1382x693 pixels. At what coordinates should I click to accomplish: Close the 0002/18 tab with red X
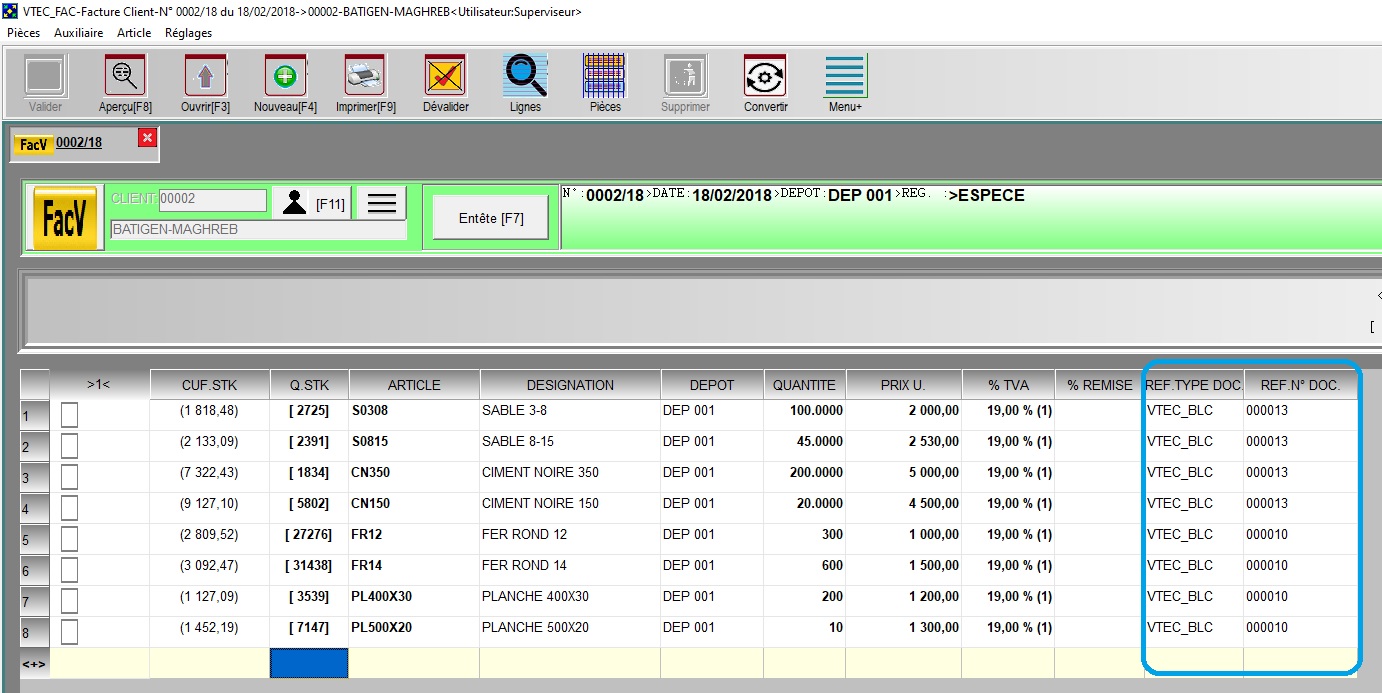(x=147, y=138)
